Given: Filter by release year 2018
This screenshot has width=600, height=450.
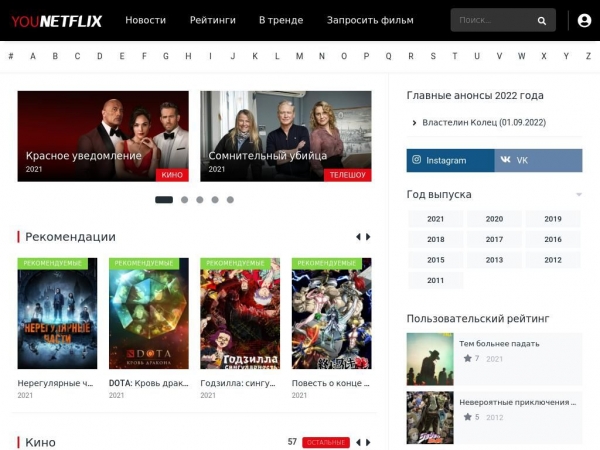Looking at the screenshot, I should (x=435, y=239).
